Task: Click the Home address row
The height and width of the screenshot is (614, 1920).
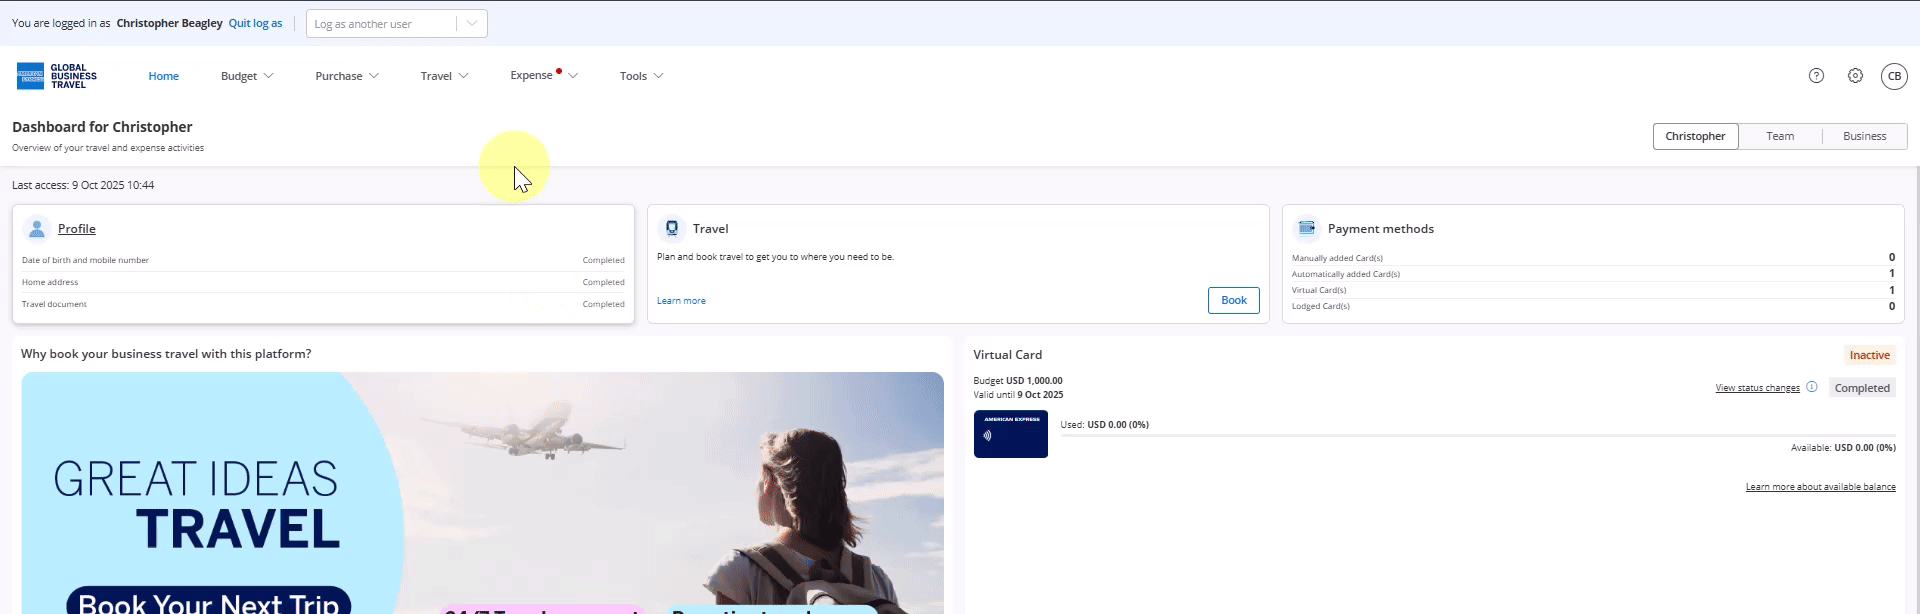Action: coord(323,282)
